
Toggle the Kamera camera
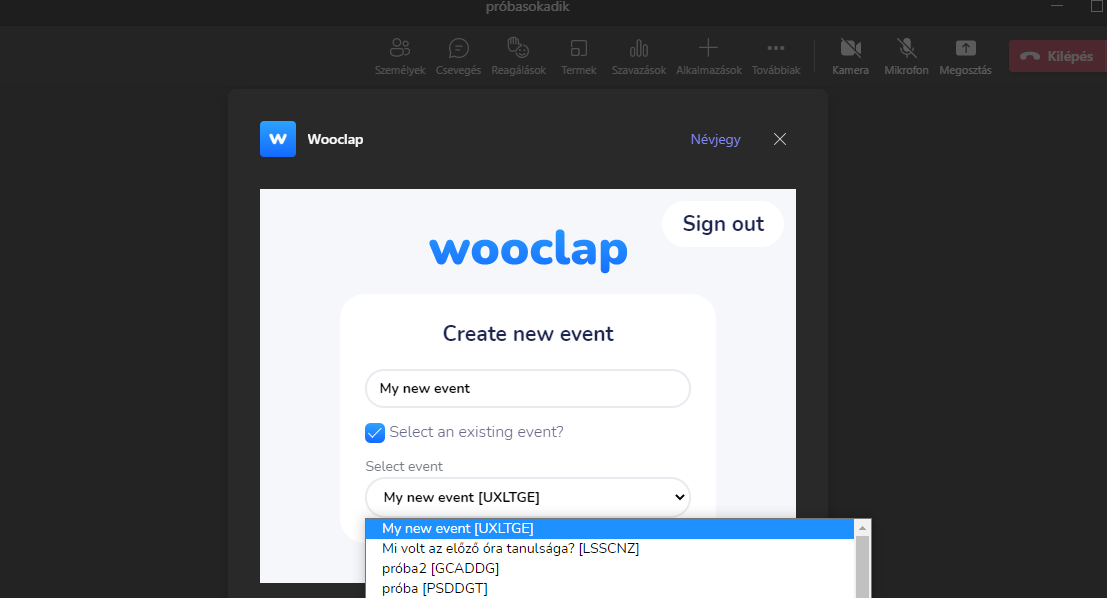click(850, 56)
